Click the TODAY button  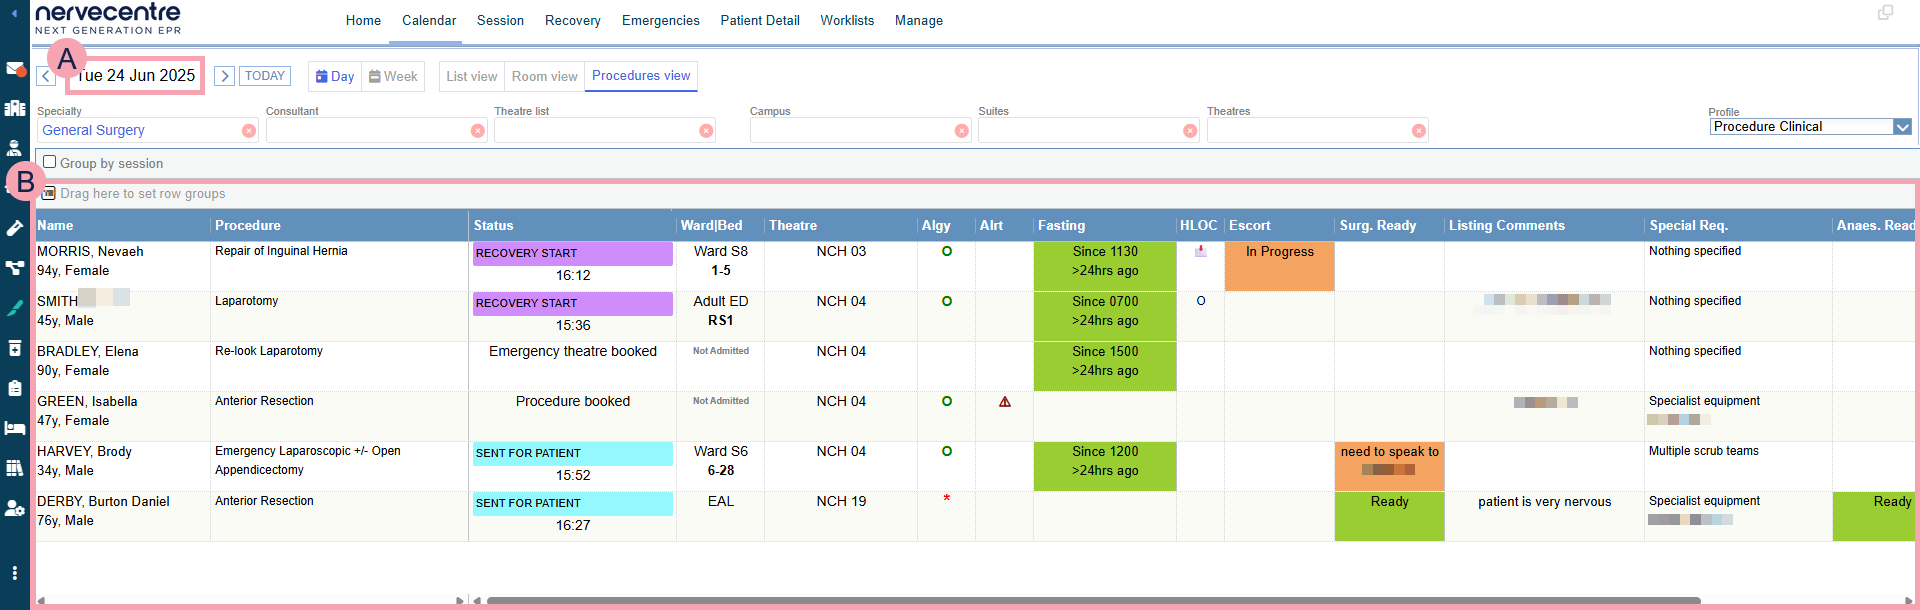[265, 76]
